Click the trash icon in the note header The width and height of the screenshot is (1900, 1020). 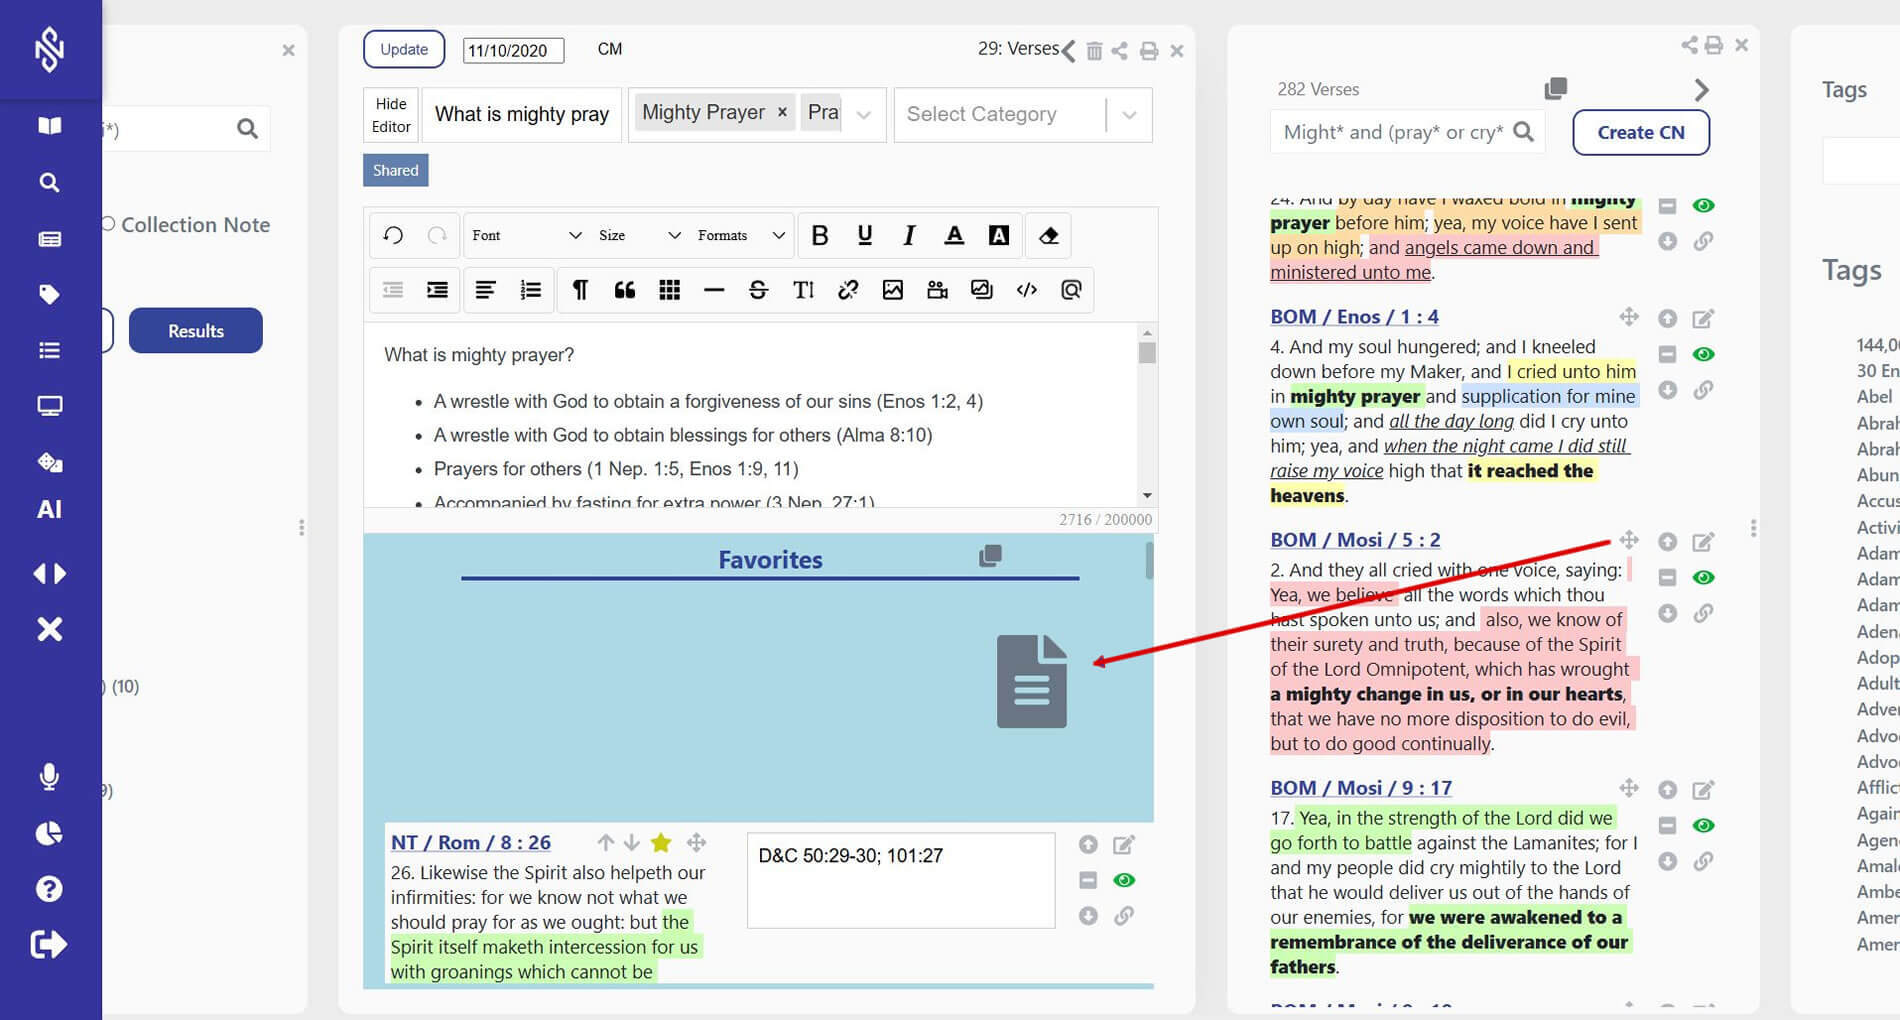coord(1094,51)
